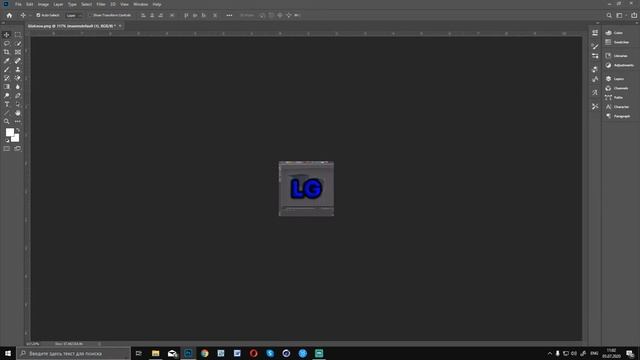Reset default foreground and background colors
This screenshot has width=640, height=360.
pos(7,140)
